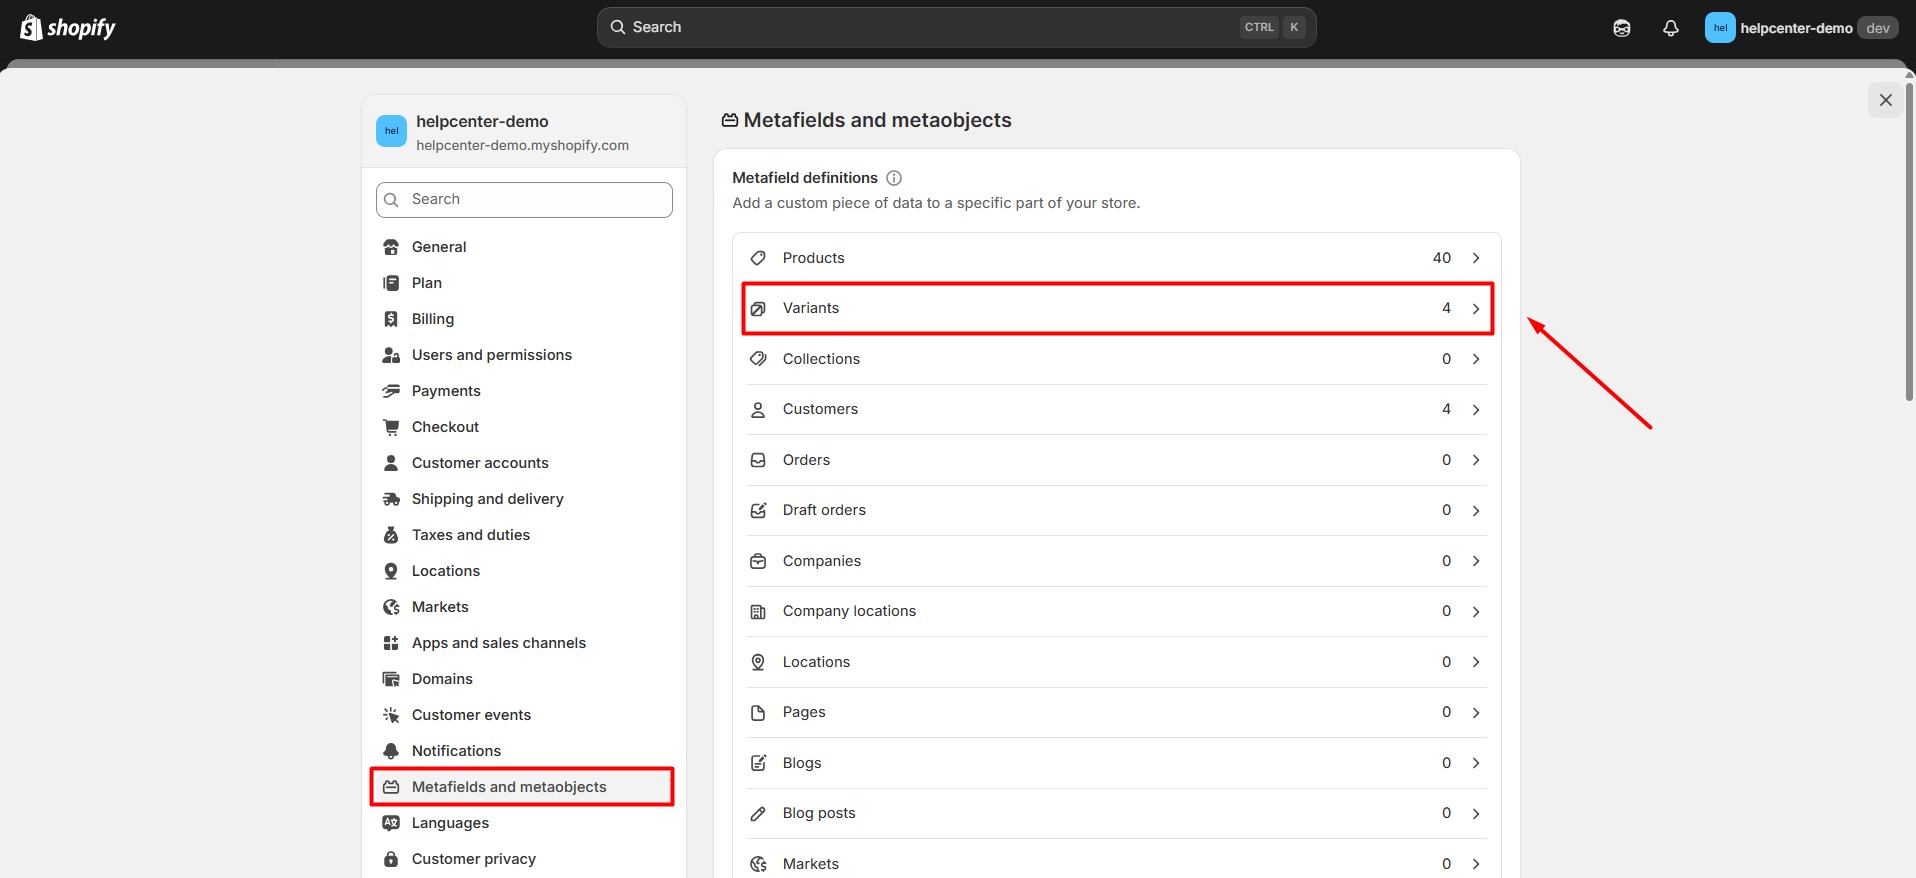The image size is (1916, 878).
Task: Go to Users and permissions settings
Action: pos(491,355)
